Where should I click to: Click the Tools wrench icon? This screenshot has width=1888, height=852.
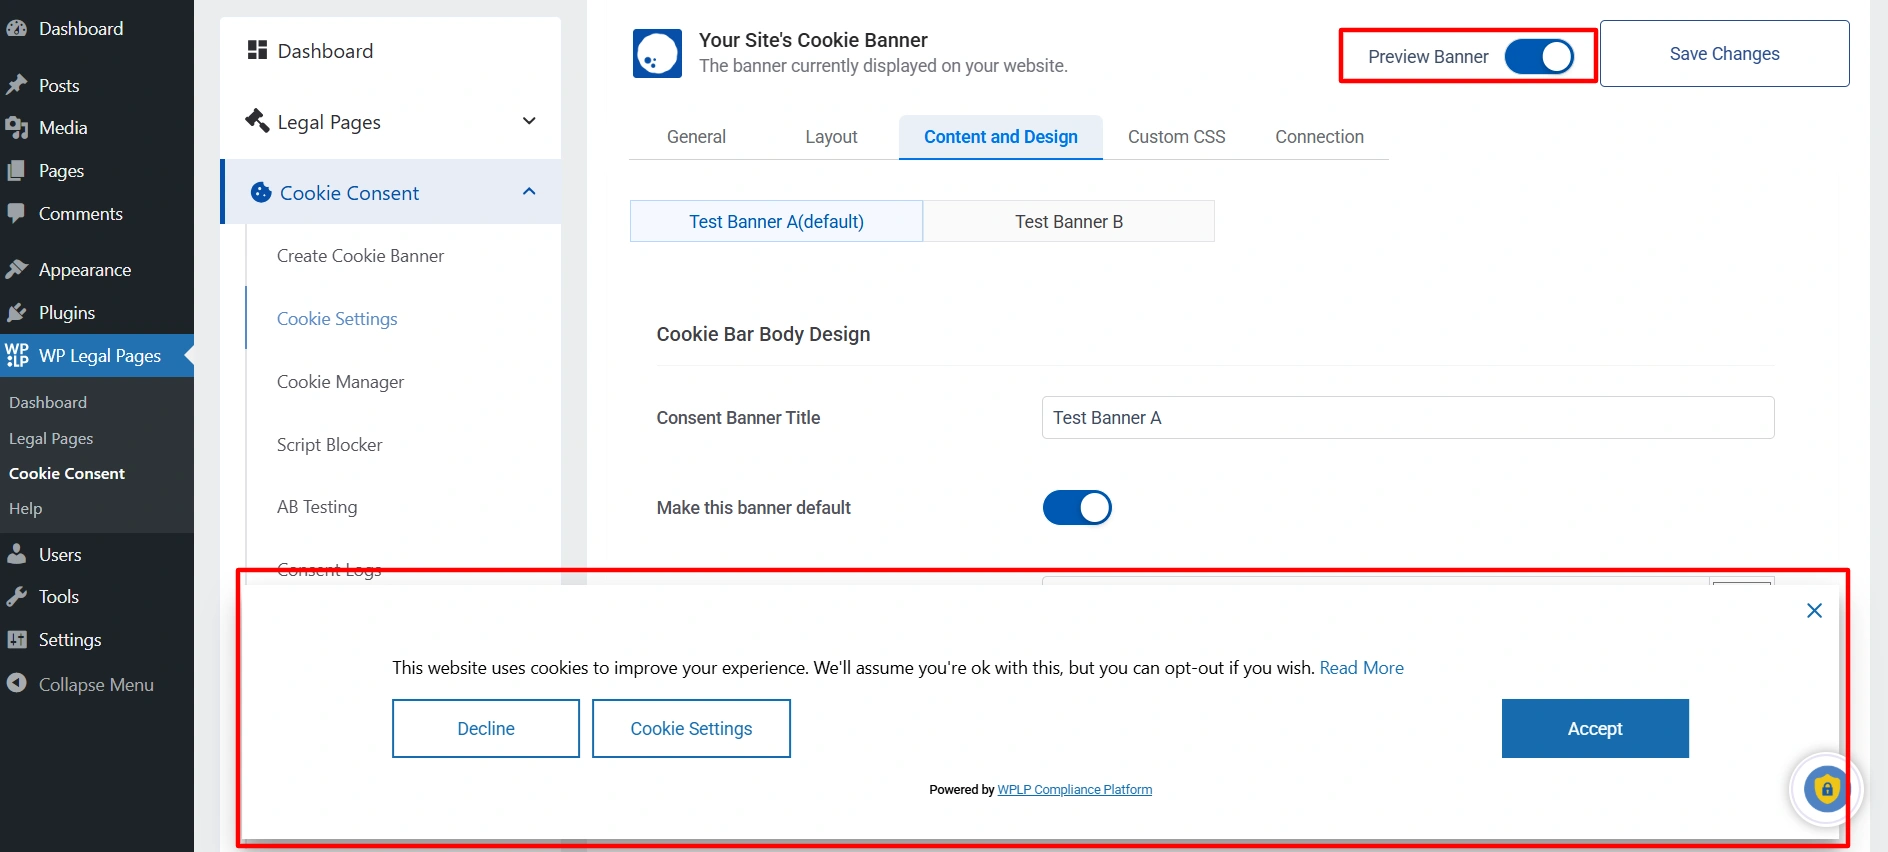click(16, 597)
